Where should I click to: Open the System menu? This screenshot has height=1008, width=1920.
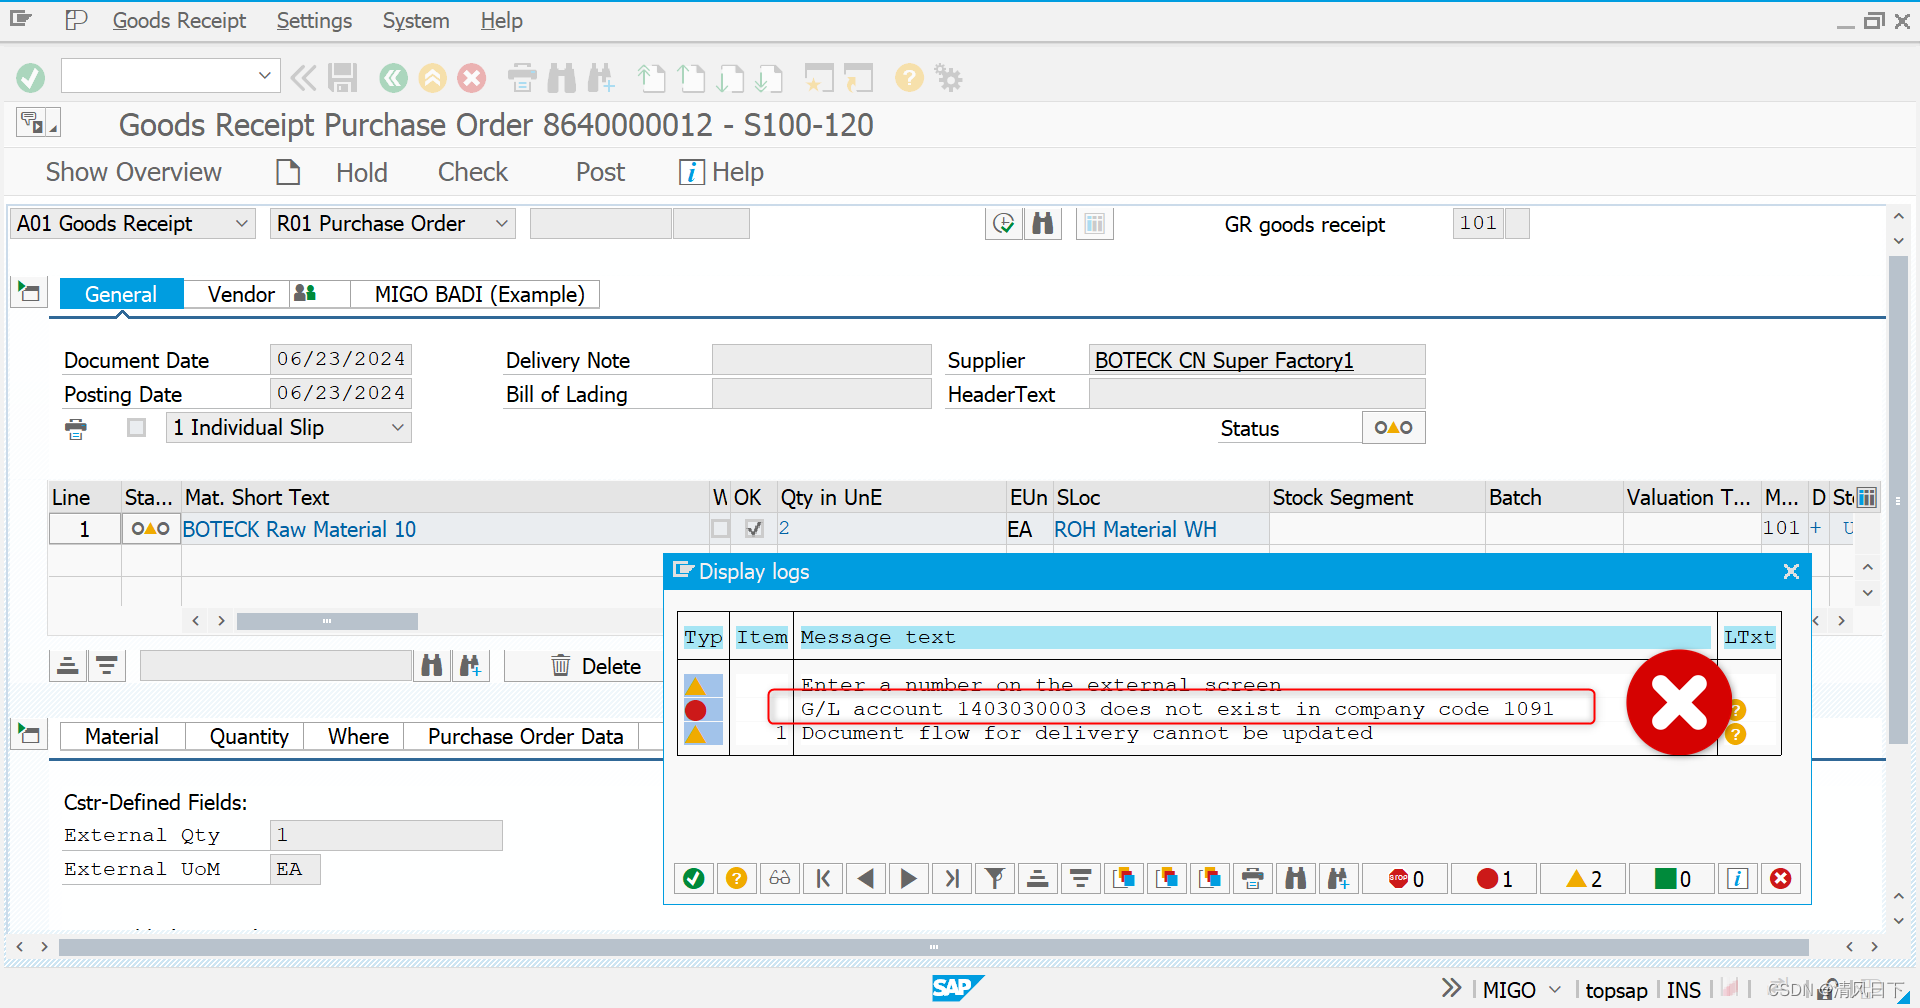tap(416, 21)
